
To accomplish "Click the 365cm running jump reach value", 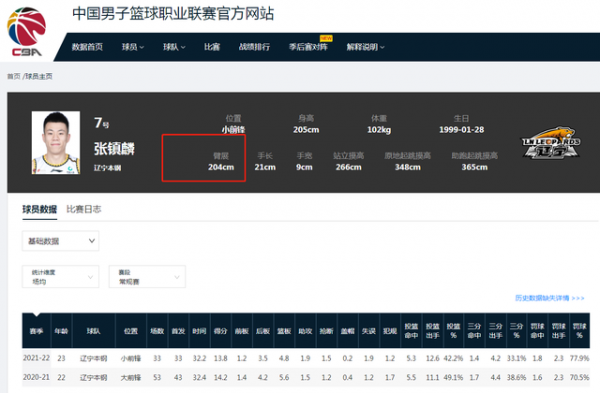I will 474,167.
